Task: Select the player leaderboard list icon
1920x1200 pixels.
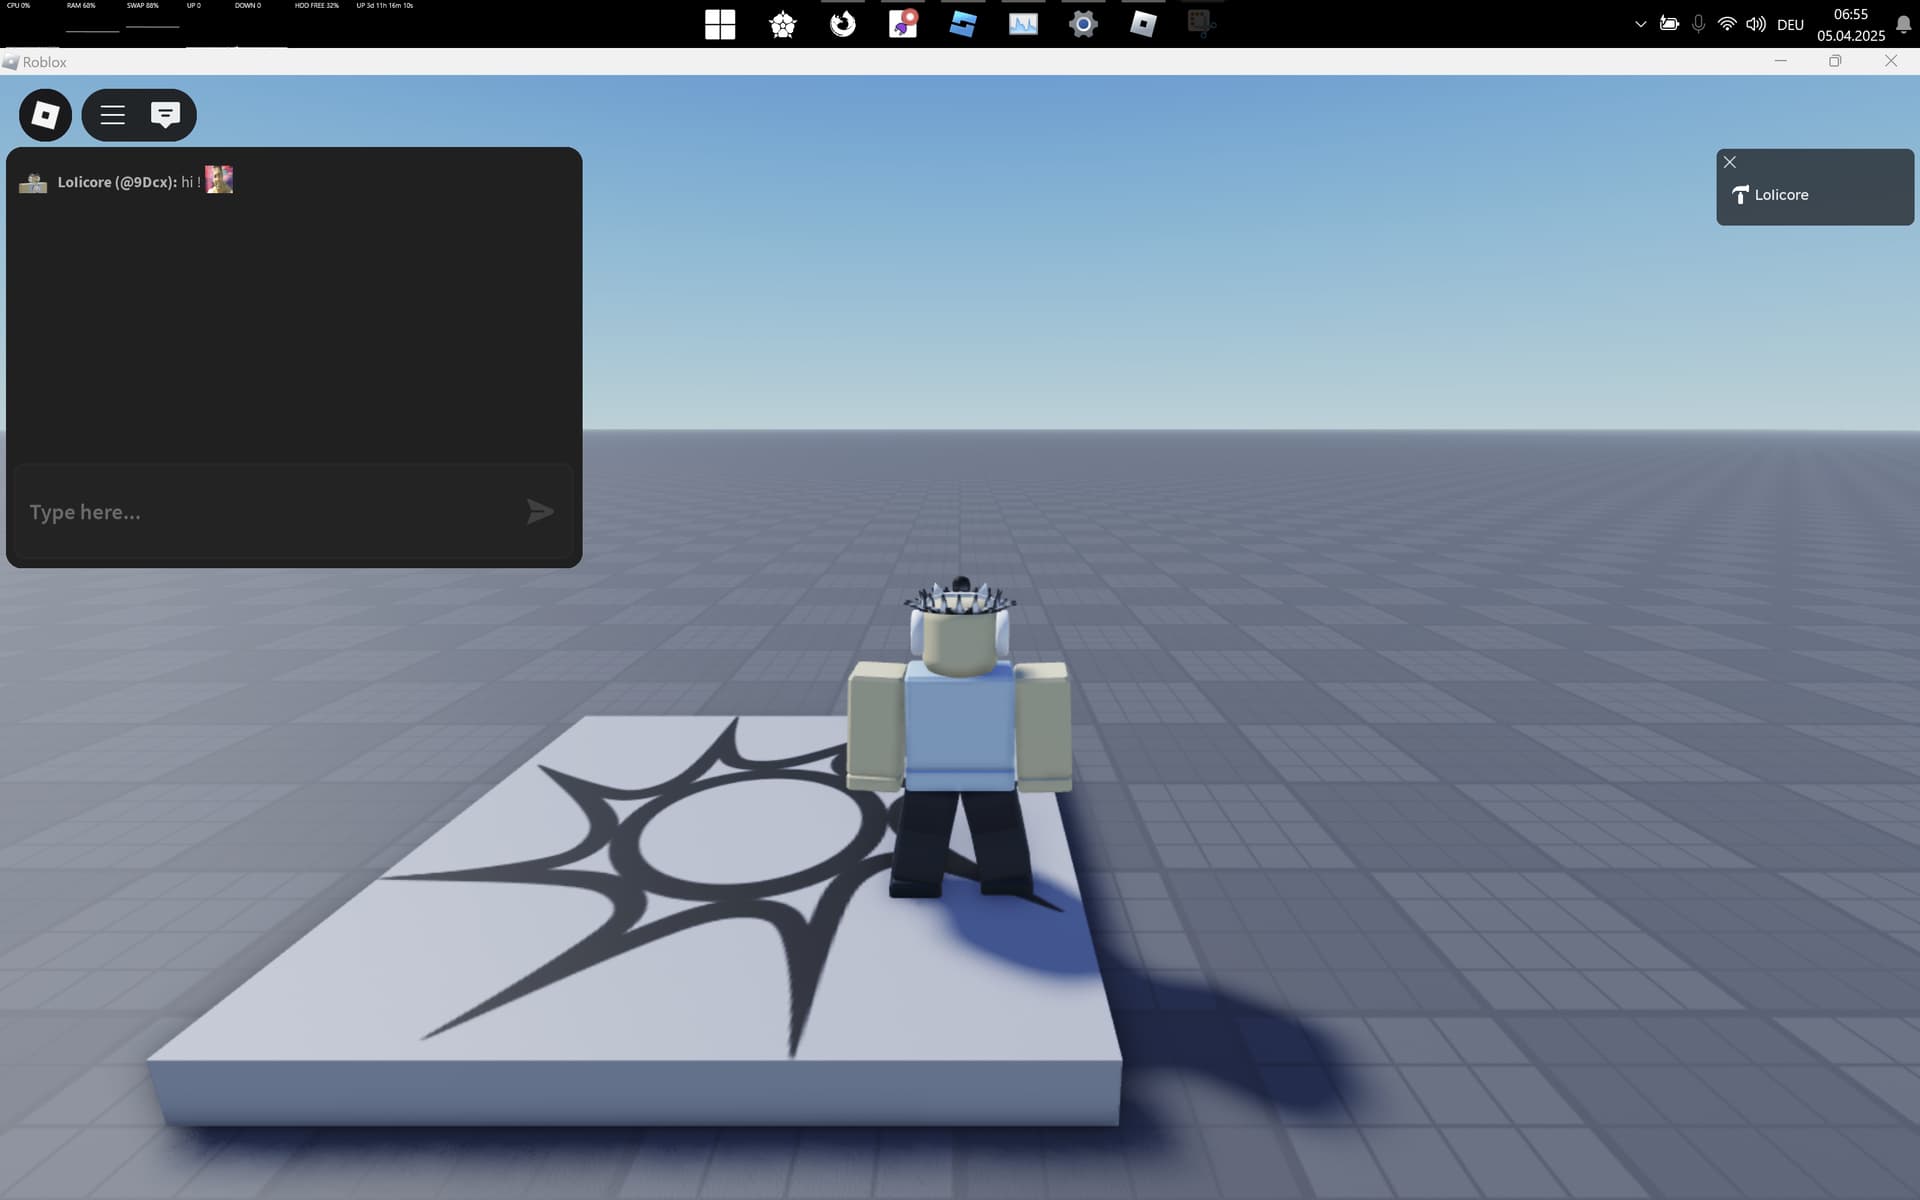Action: (x=111, y=114)
